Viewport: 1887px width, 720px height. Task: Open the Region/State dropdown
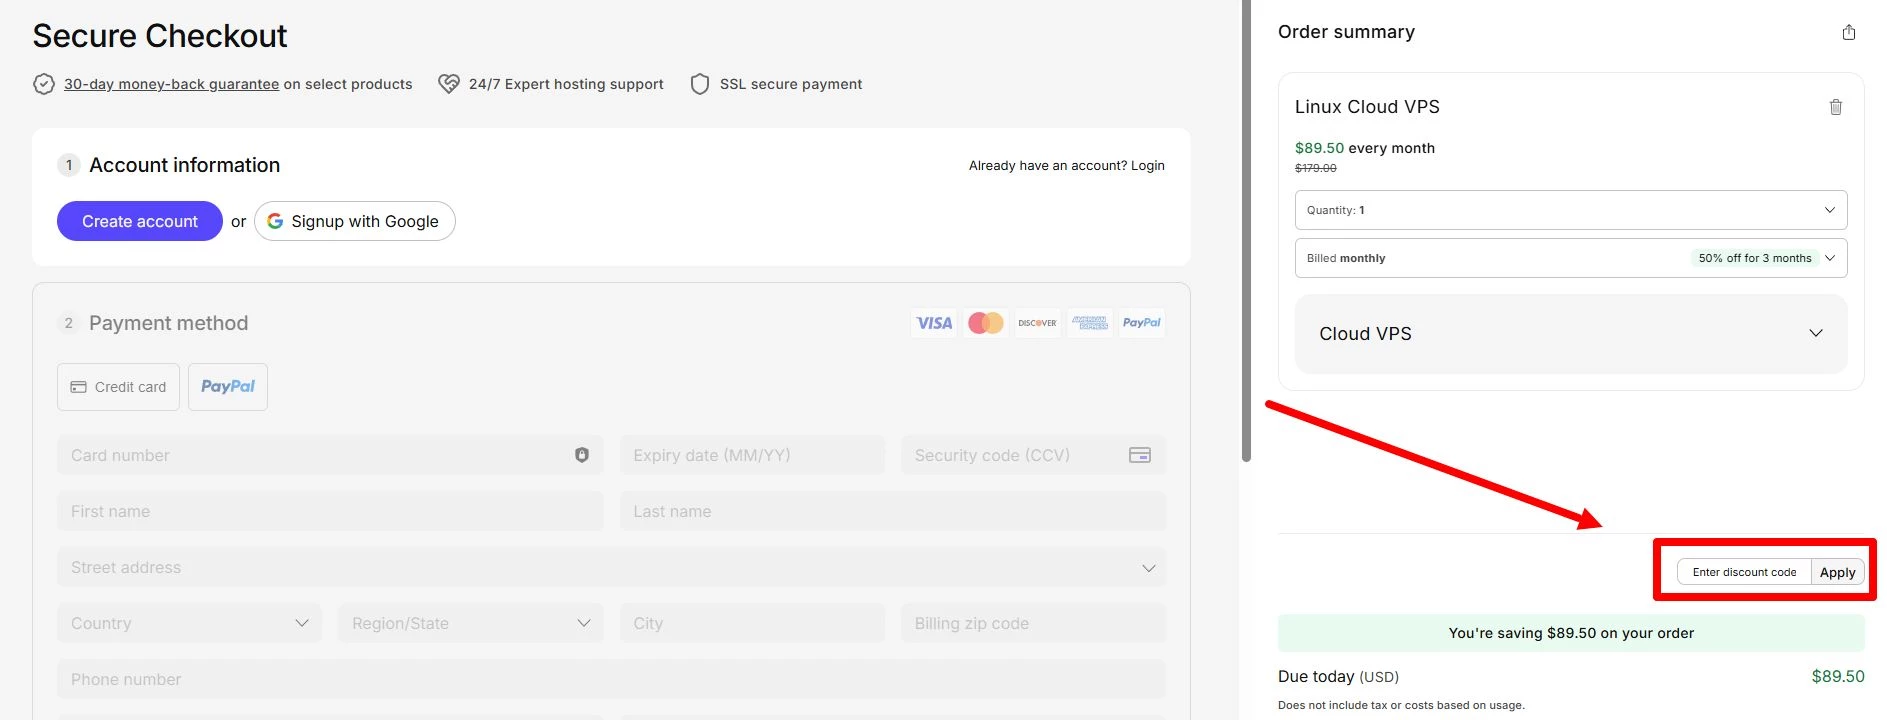(x=470, y=623)
